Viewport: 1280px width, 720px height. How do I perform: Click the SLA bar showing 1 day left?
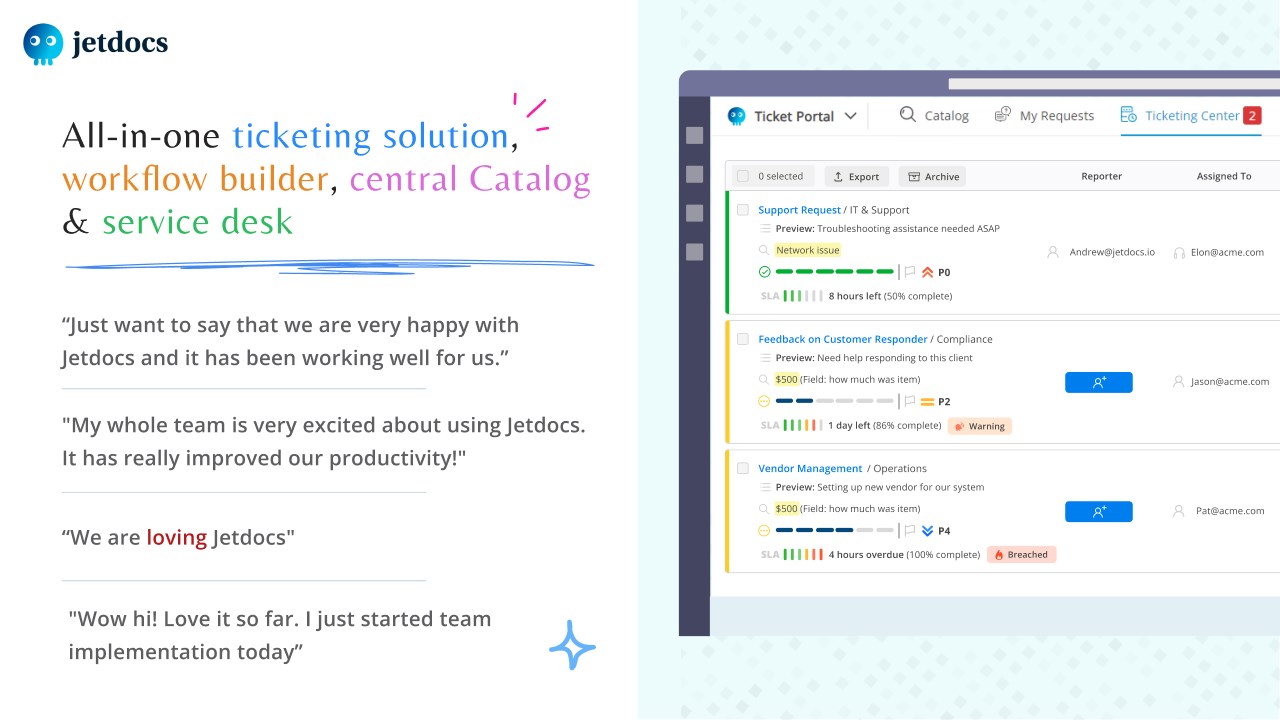(803, 425)
